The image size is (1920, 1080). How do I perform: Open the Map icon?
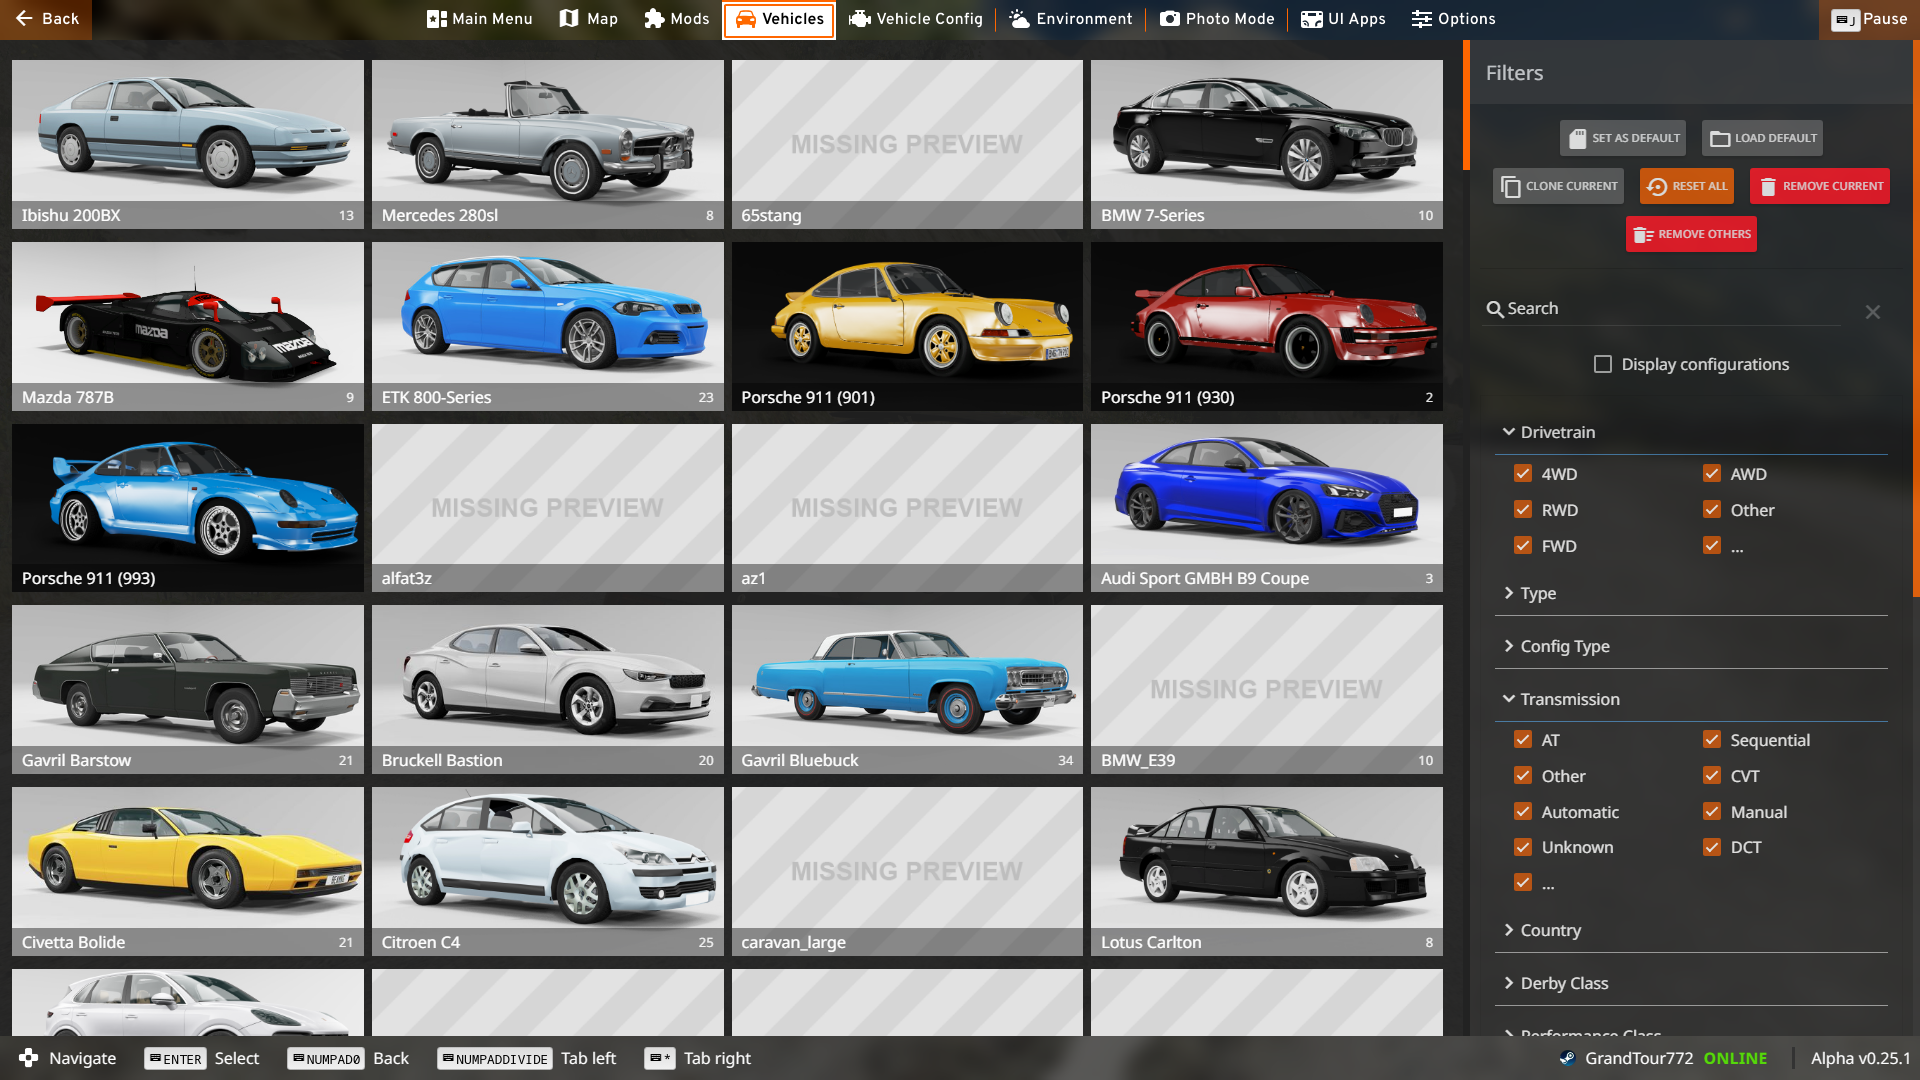(569, 19)
